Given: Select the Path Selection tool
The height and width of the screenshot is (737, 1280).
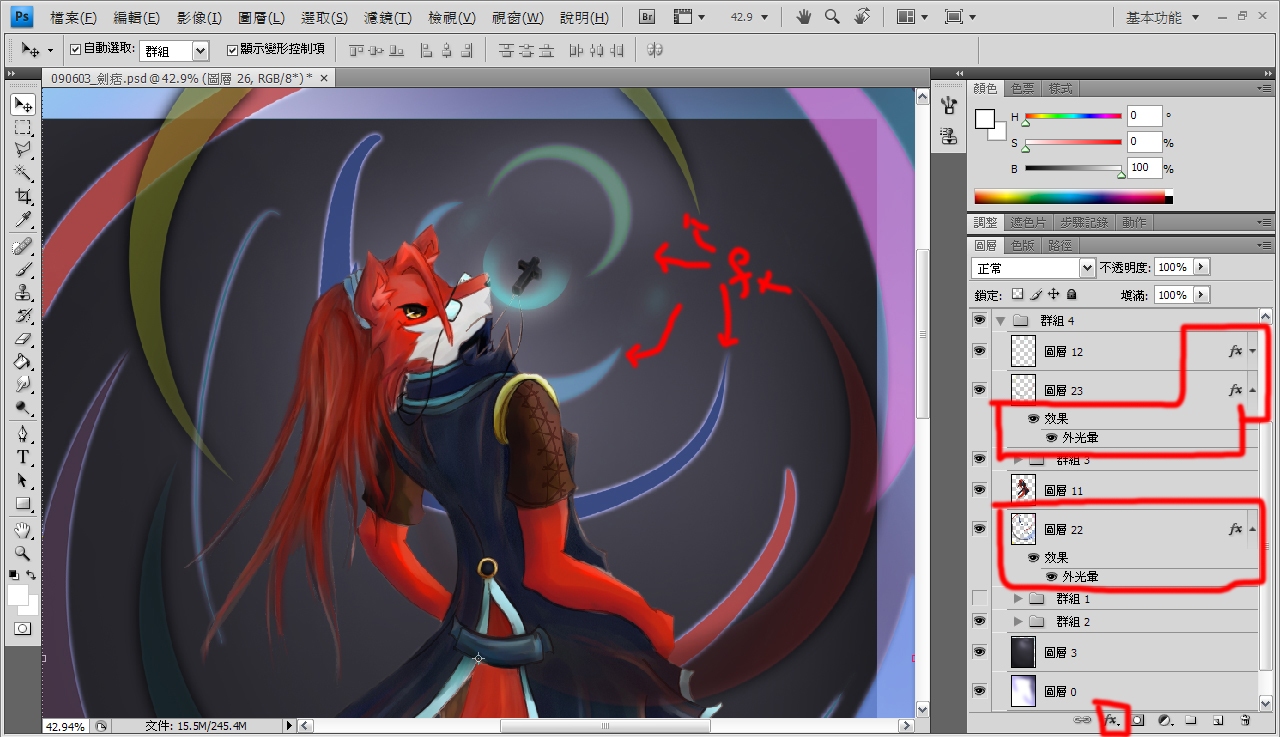Looking at the screenshot, I should coord(23,480).
